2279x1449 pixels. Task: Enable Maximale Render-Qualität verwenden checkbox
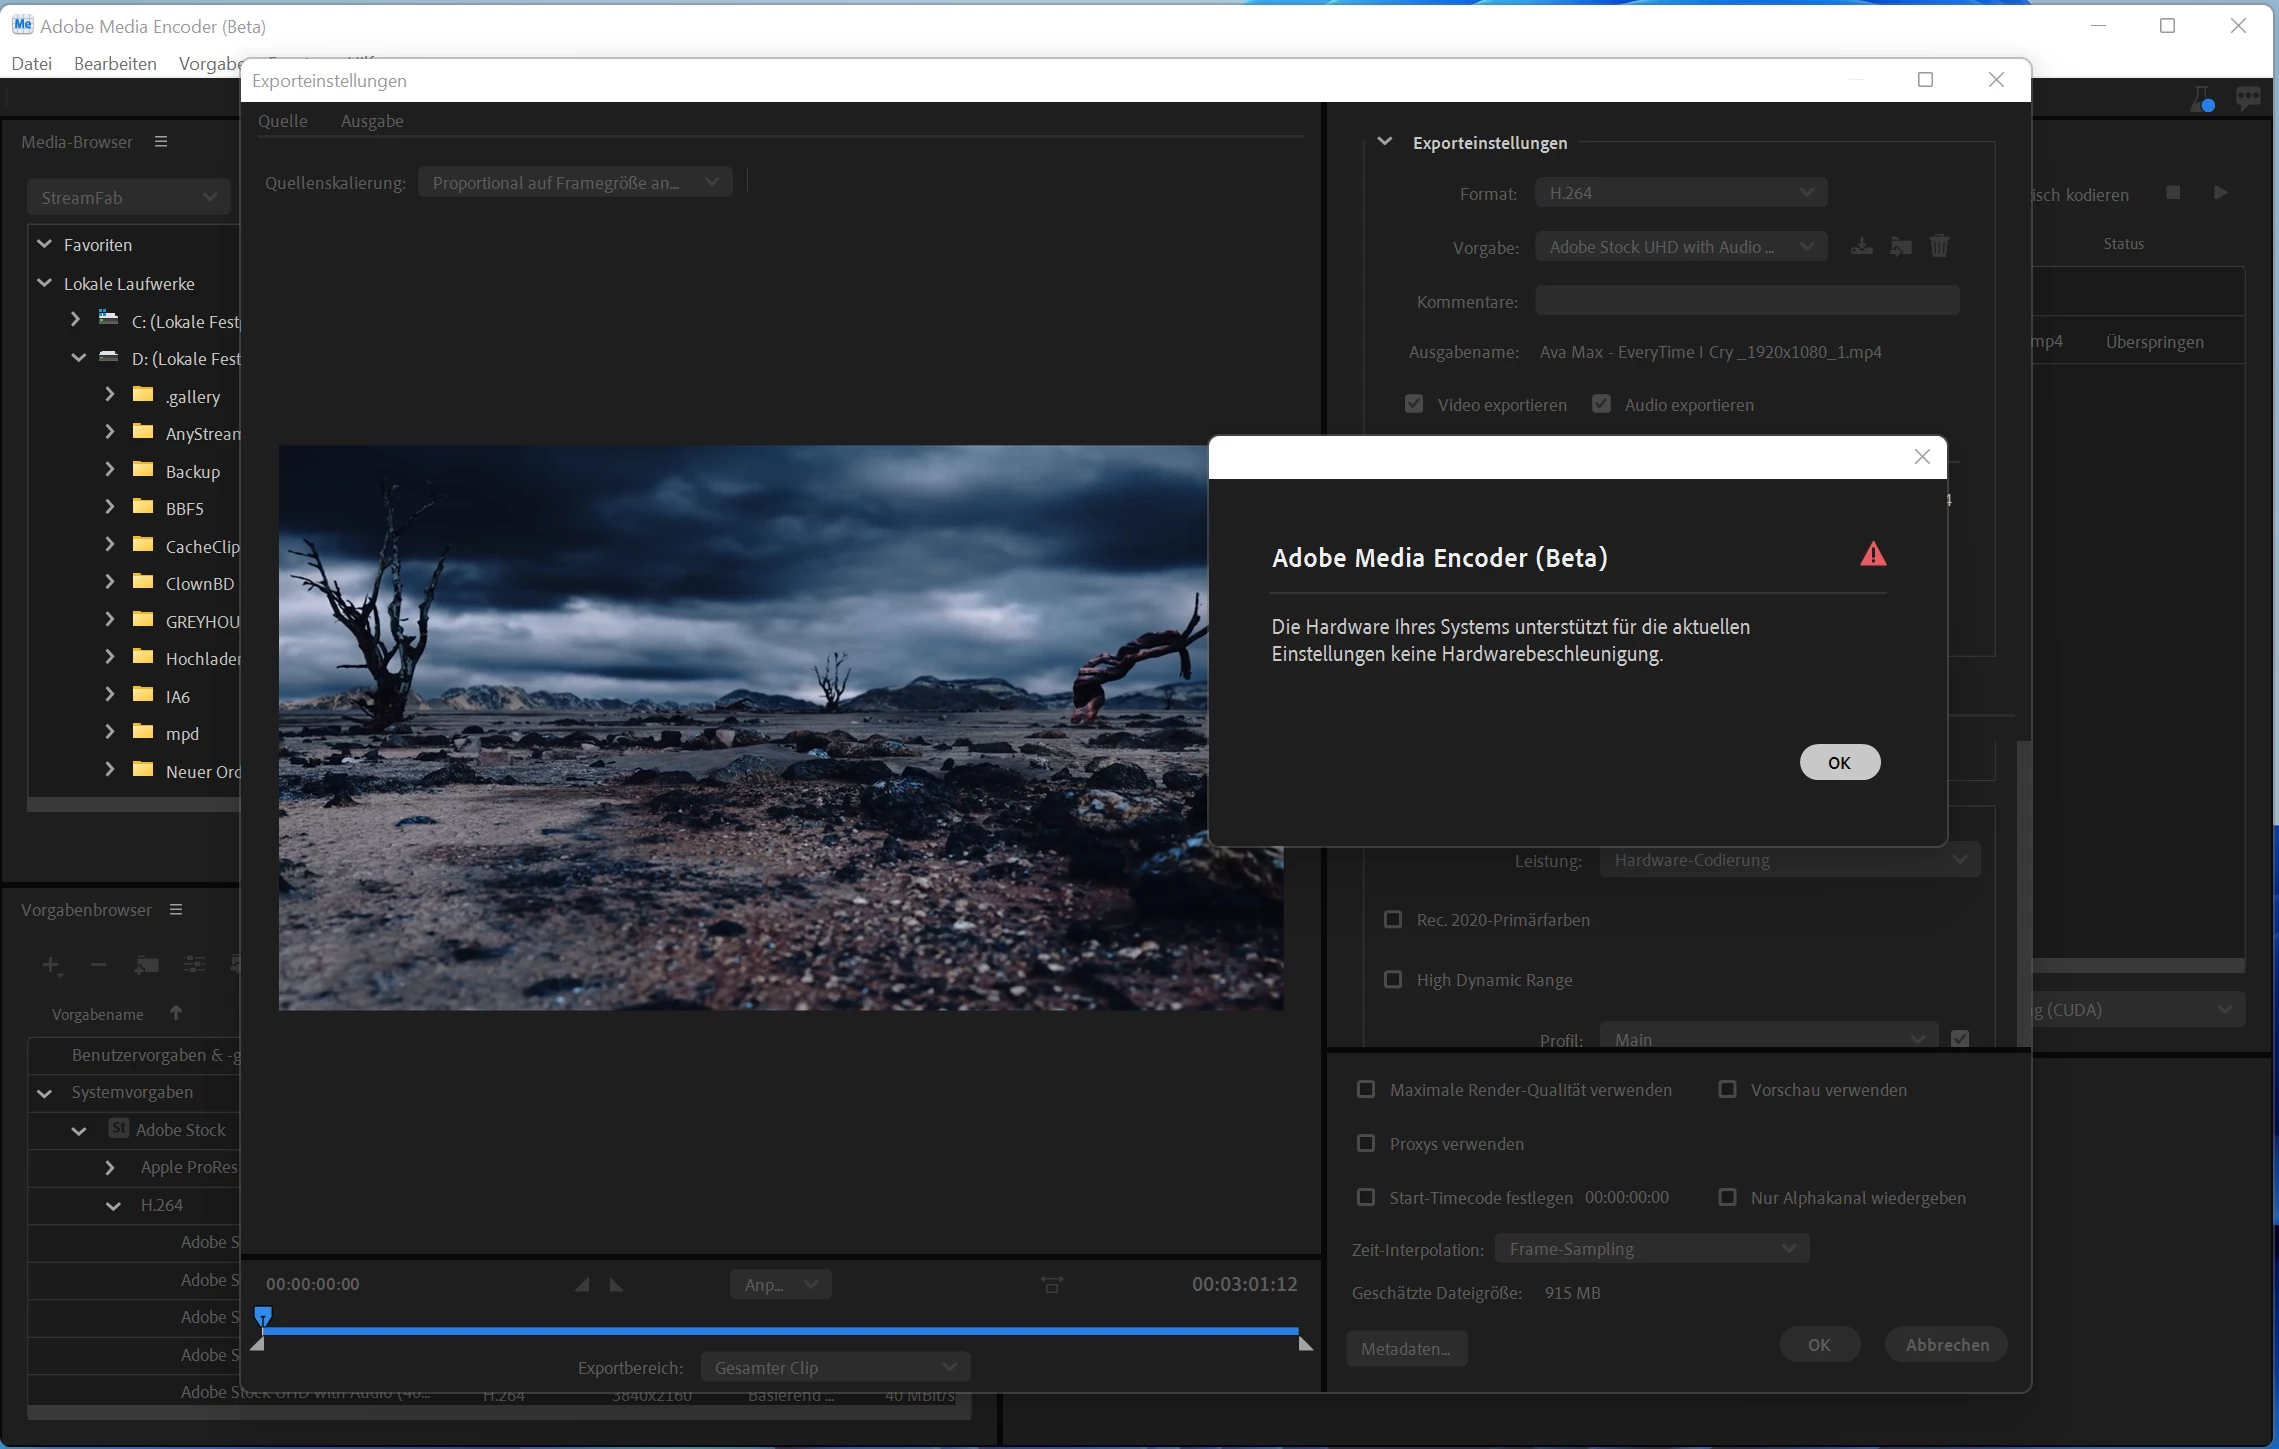click(1366, 1090)
